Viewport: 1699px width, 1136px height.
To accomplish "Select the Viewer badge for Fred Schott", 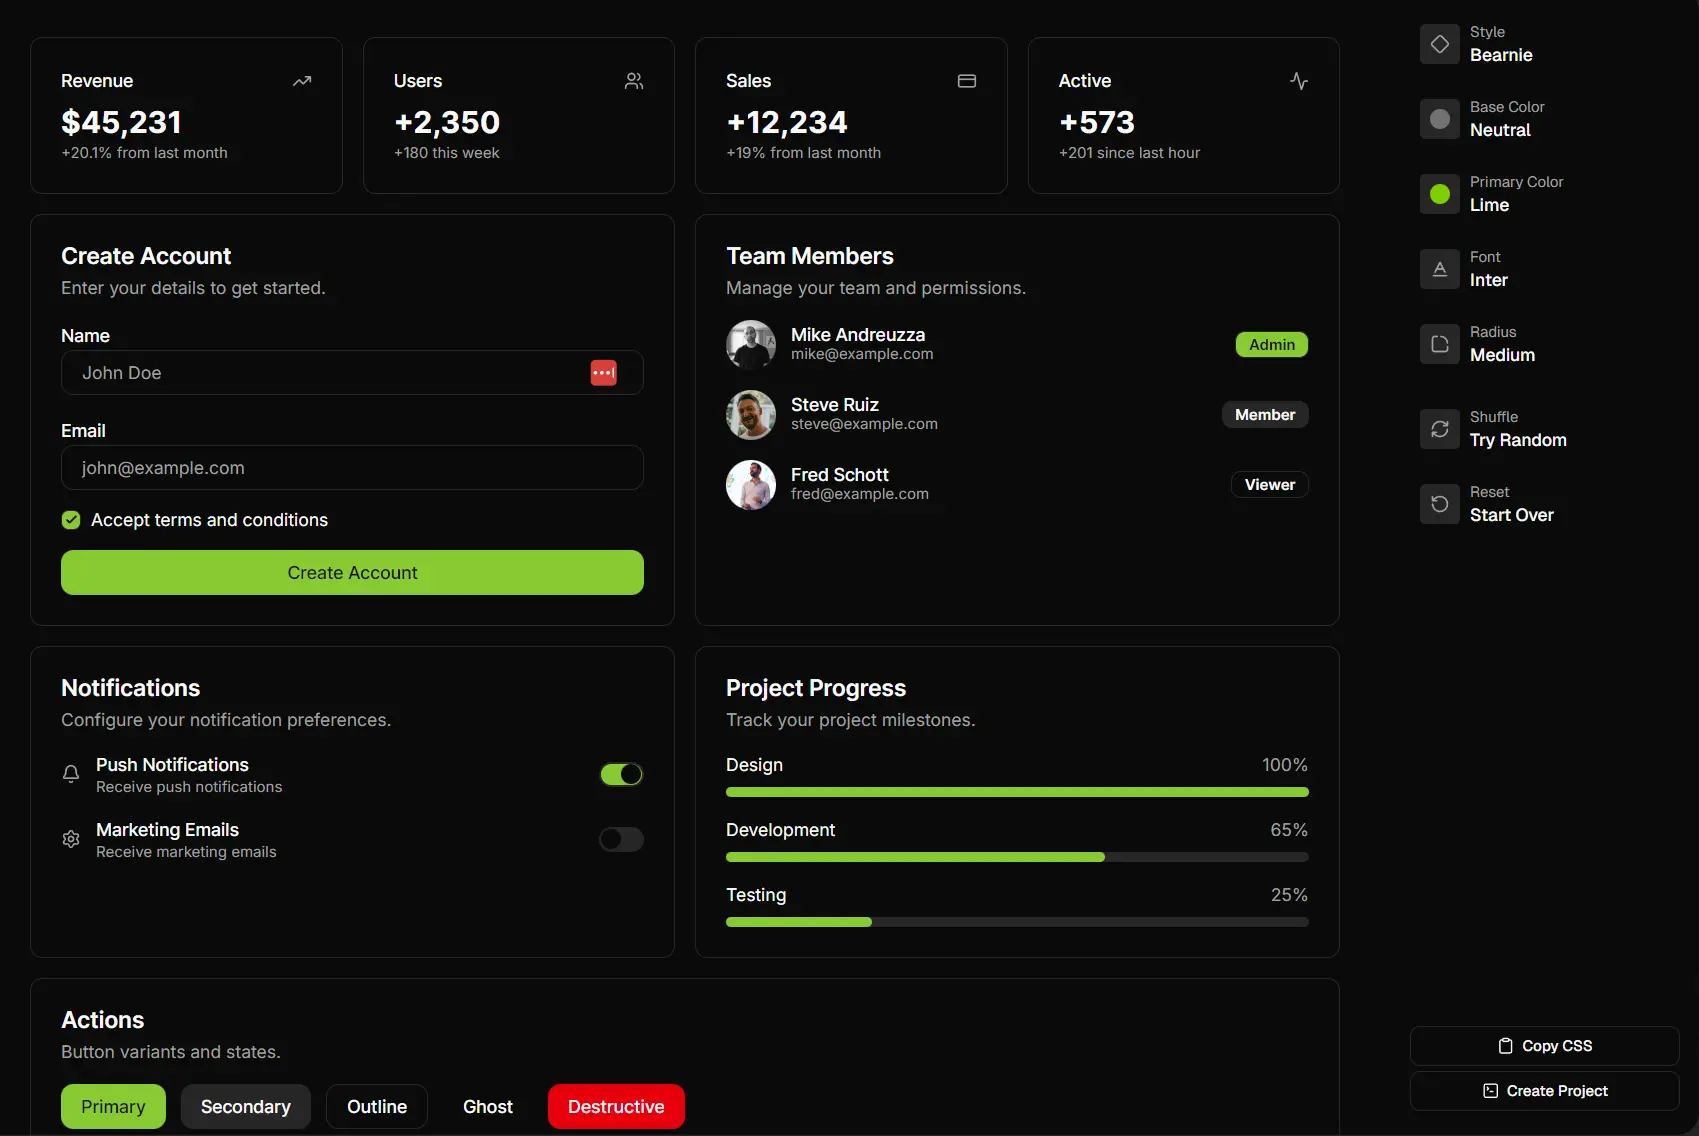I will [x=1269, y=484].
